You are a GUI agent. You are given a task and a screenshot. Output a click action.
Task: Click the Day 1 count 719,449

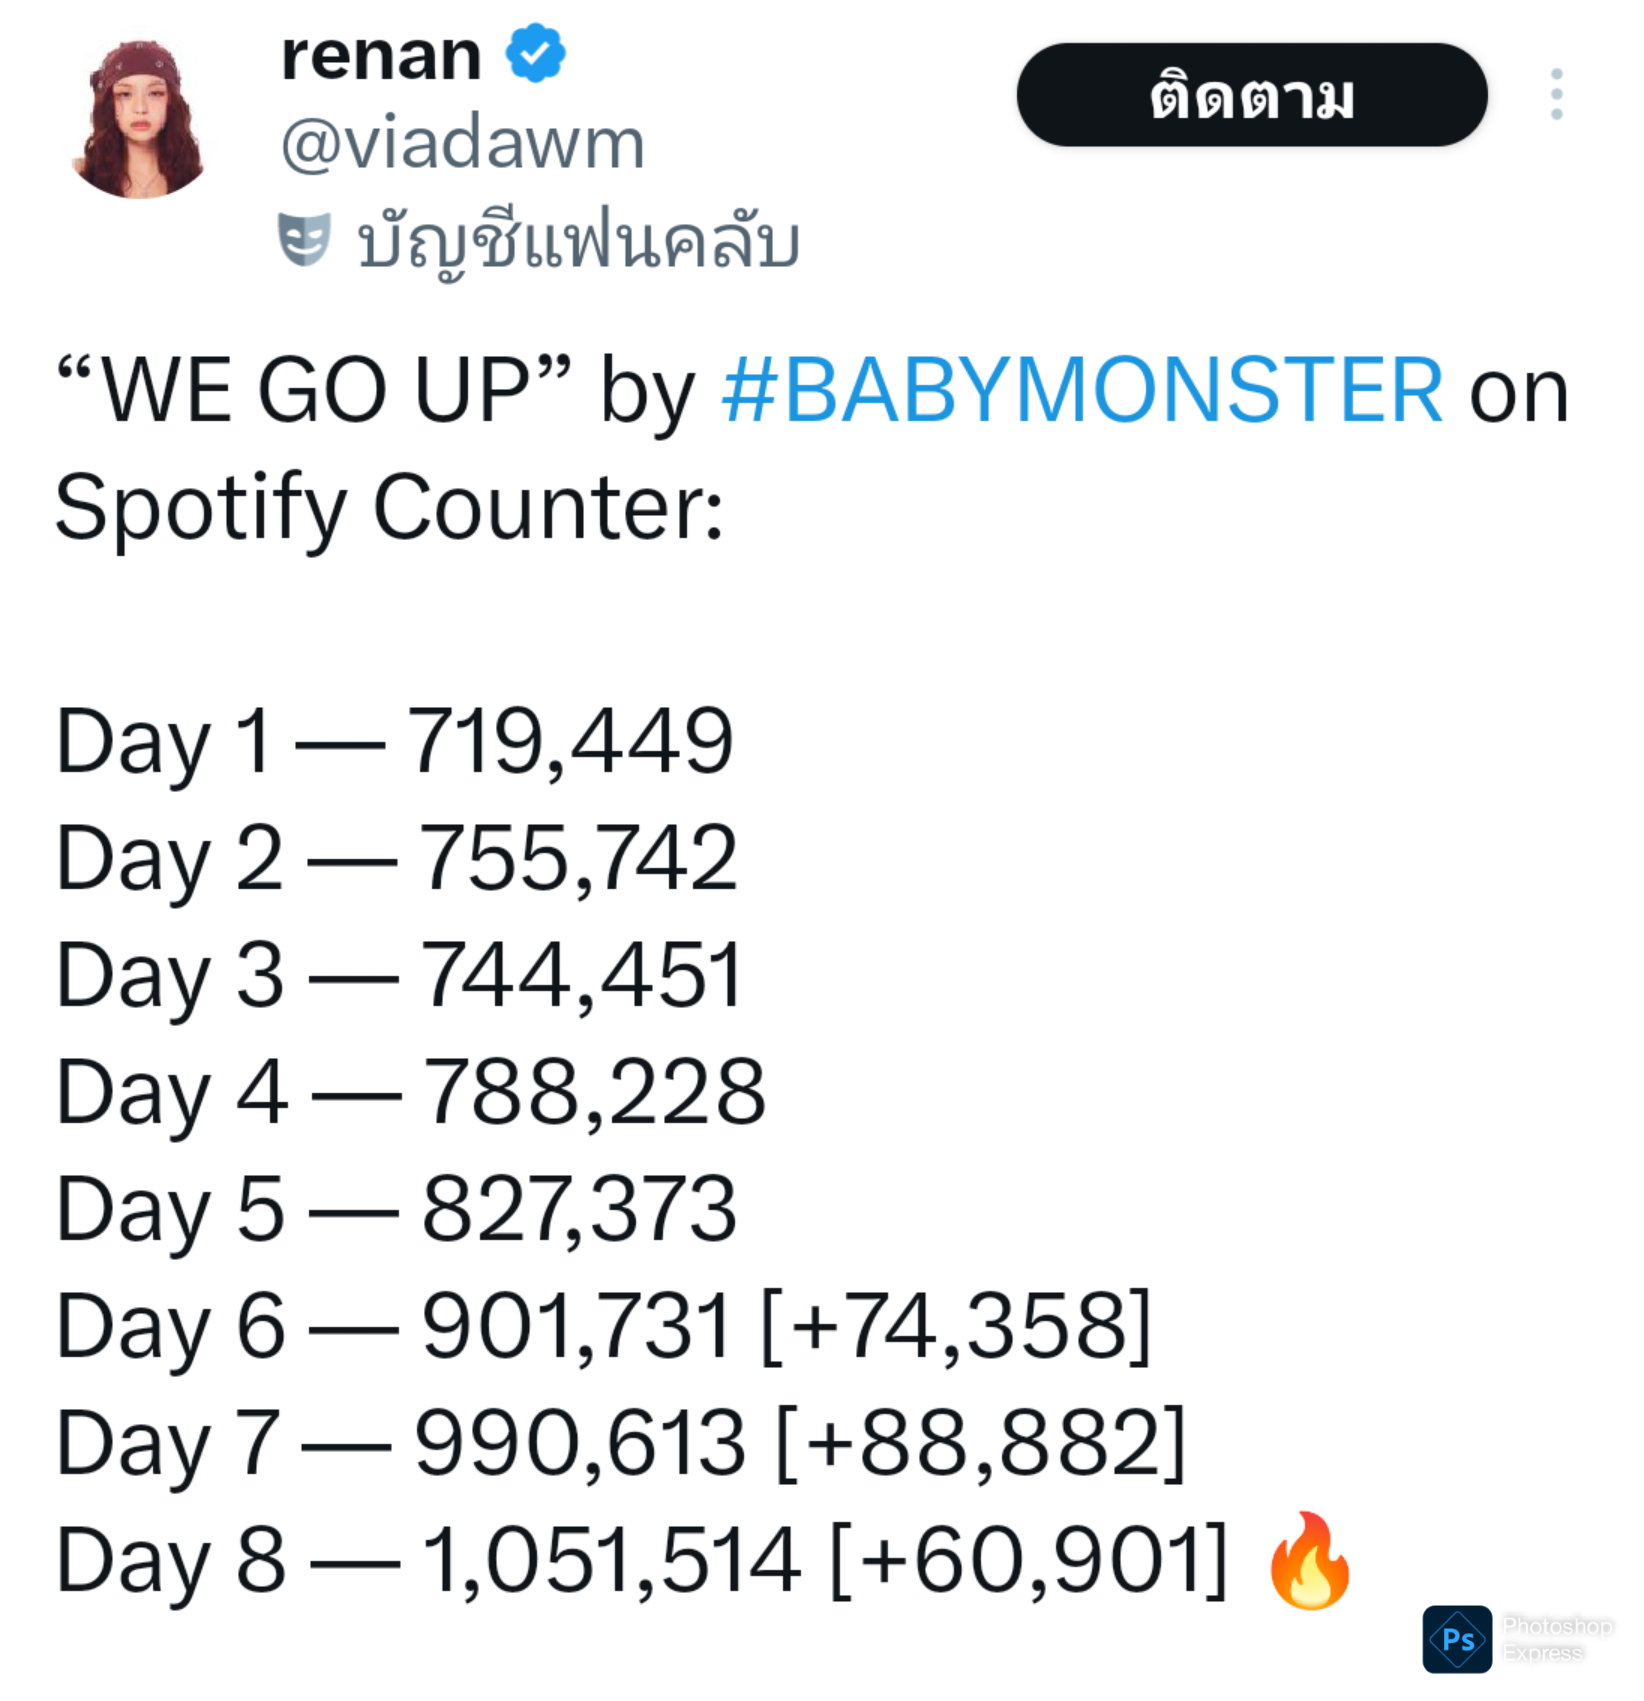[570, 742]
